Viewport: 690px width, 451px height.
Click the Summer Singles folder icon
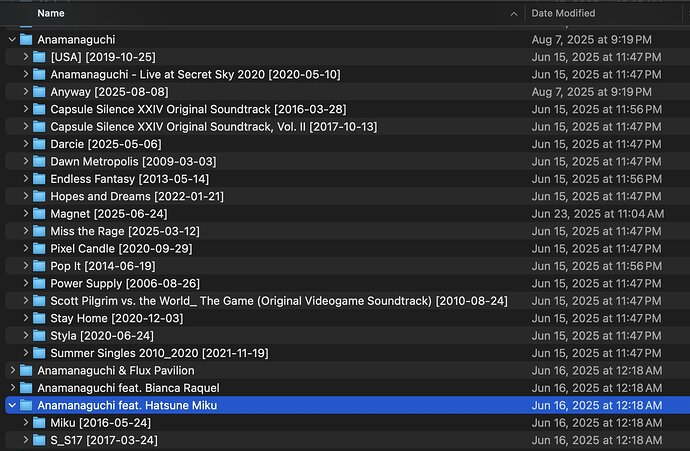pyautogui.click(x=39, y=353)
